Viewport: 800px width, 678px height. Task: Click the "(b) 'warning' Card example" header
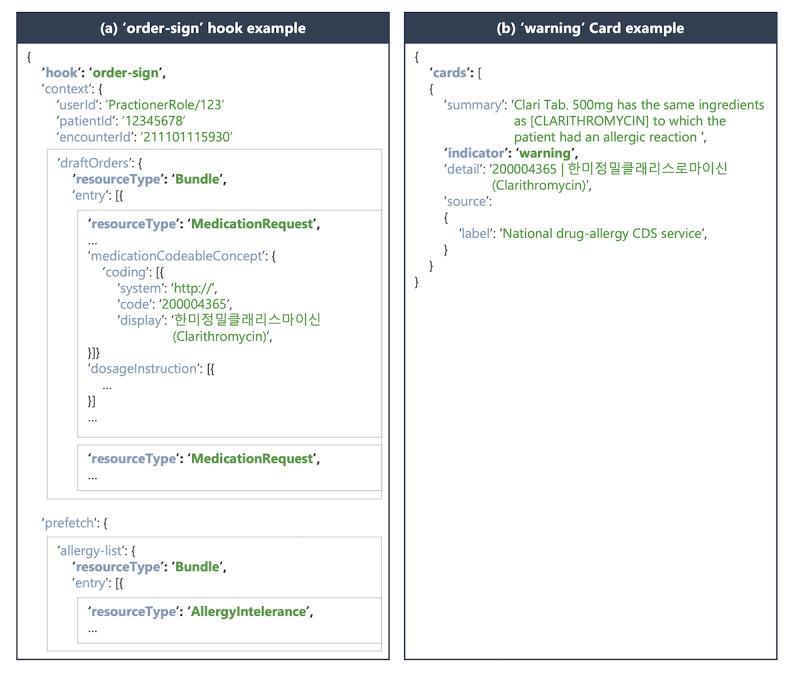point(590,28)
